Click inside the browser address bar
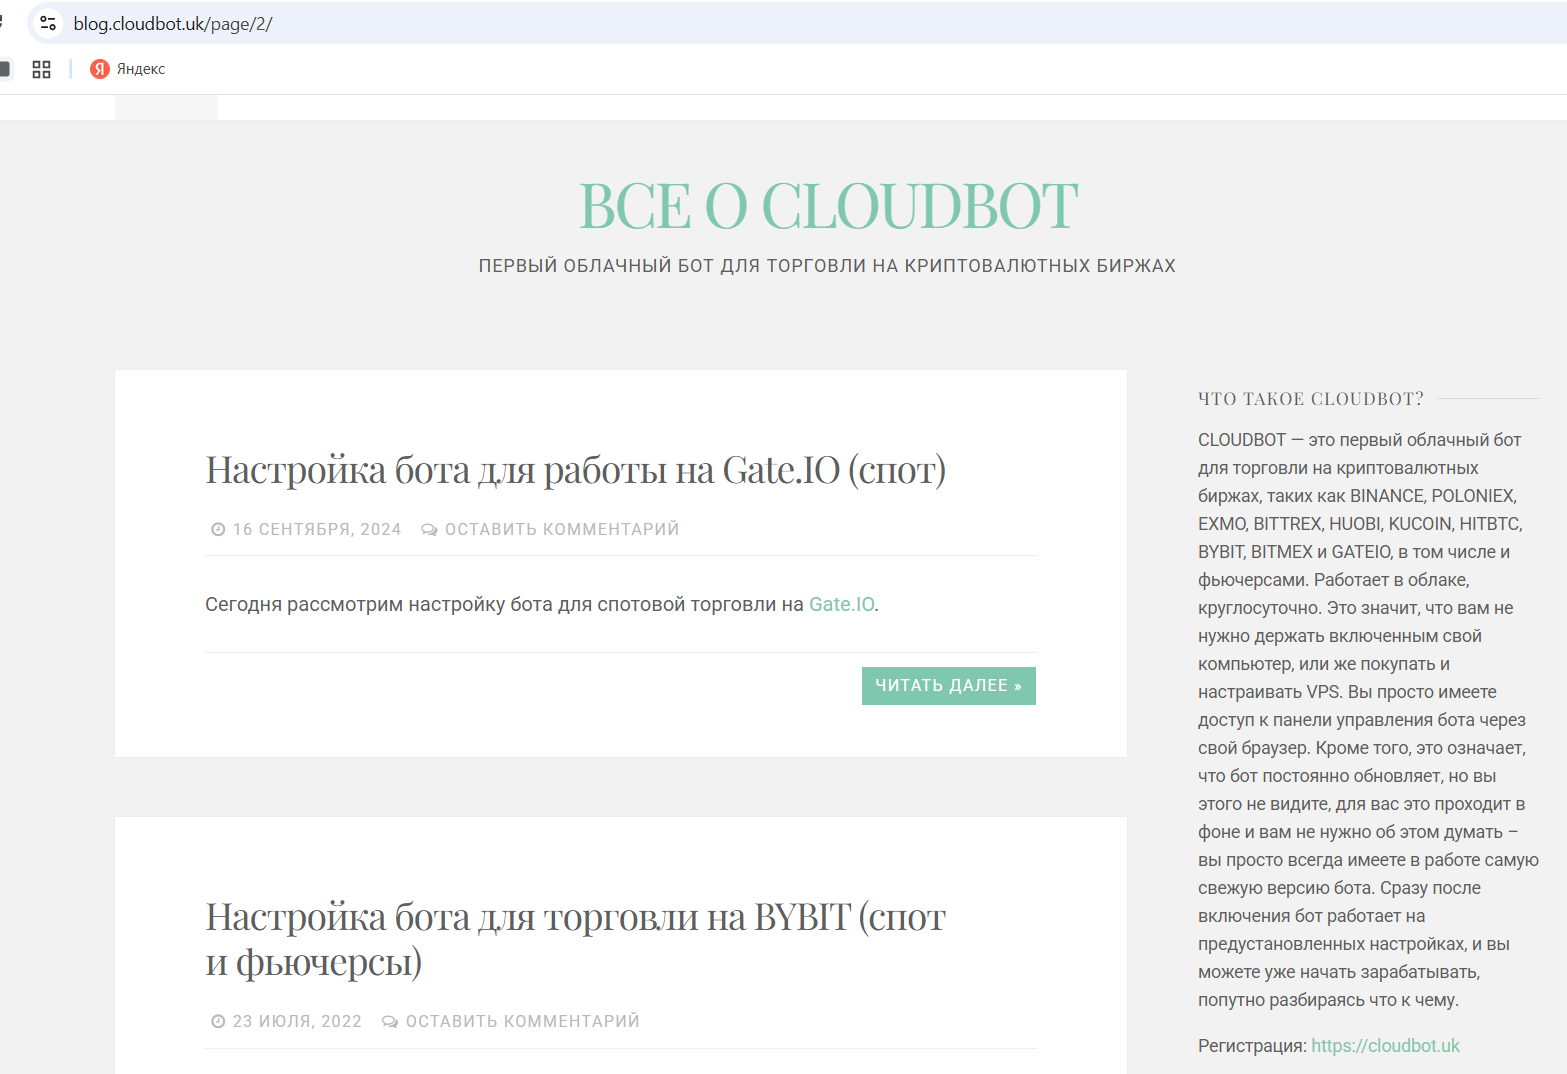This screenshot has width=1567, height=1074. point(300,22)
